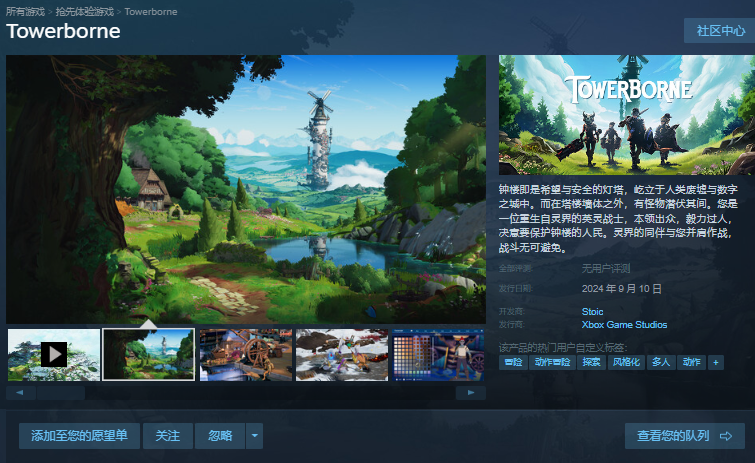Click 添加至您的愿望单 wishlist button
Viewport: 755px width, 463px height.
pyautogui.click(x=79, y=436)
